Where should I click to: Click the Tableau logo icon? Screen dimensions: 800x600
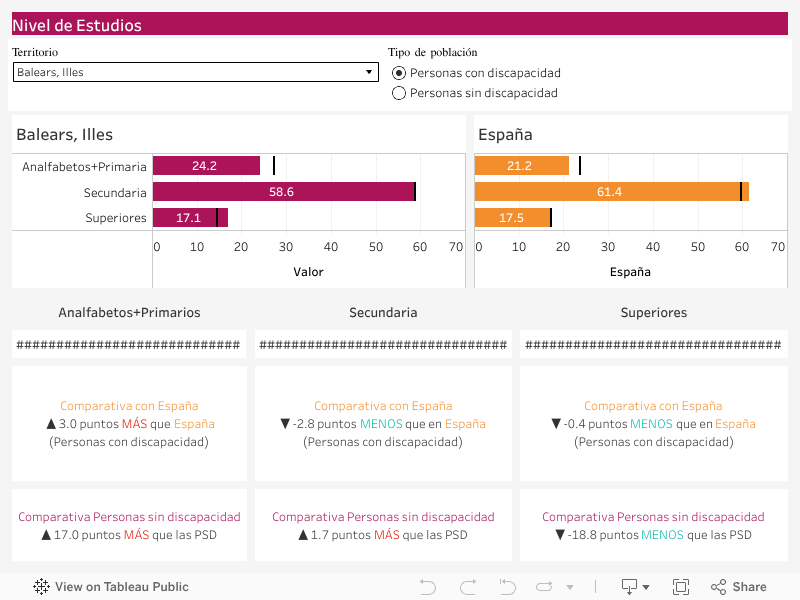click(42, 587)
